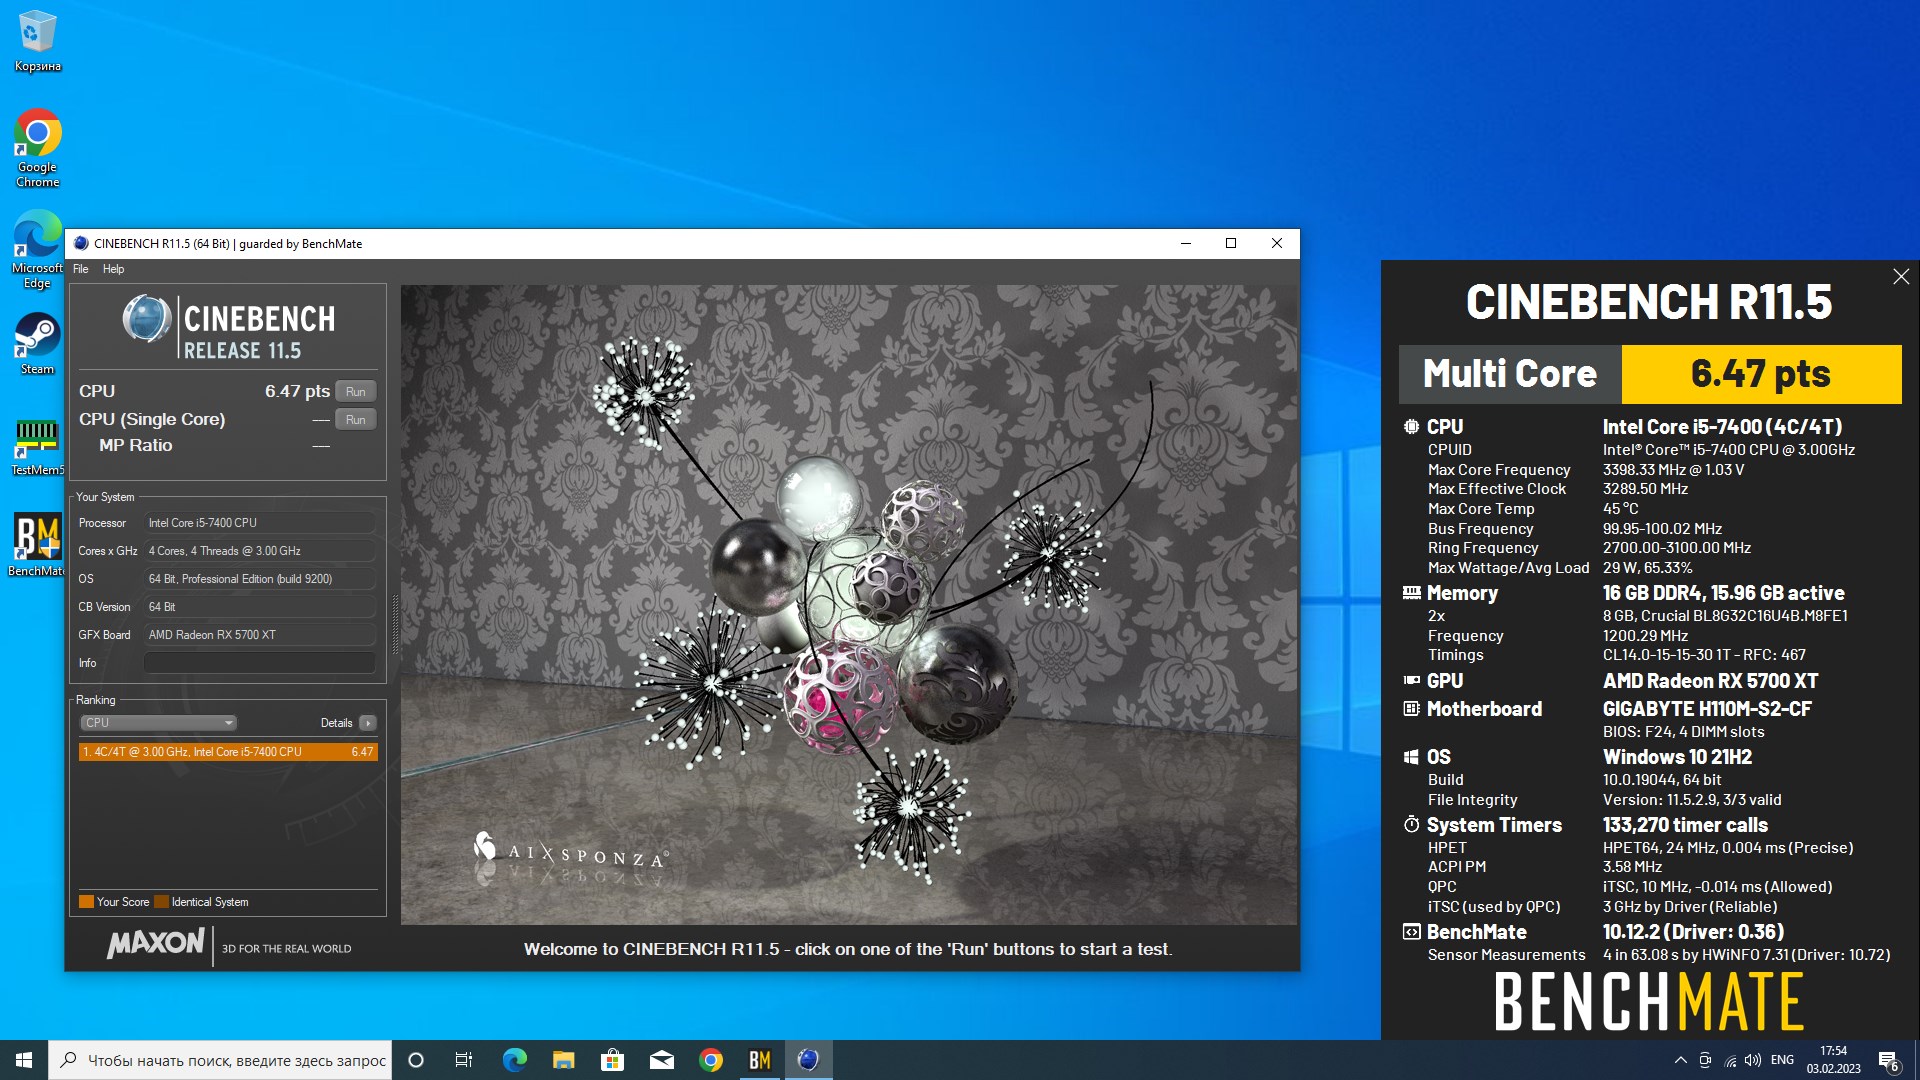Image resolution: width=1920 pixels, height=1080 pixels.
Task: Click the ENG language indicator
Action: (1782, 1060)
